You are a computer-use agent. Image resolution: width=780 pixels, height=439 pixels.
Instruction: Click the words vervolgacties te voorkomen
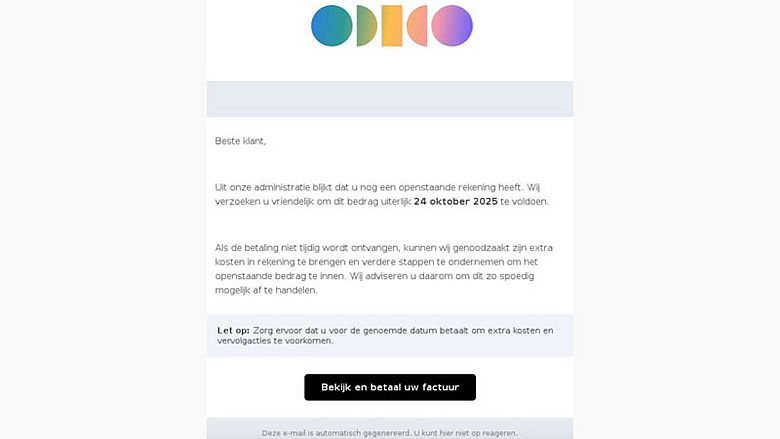tap(275, 341)
